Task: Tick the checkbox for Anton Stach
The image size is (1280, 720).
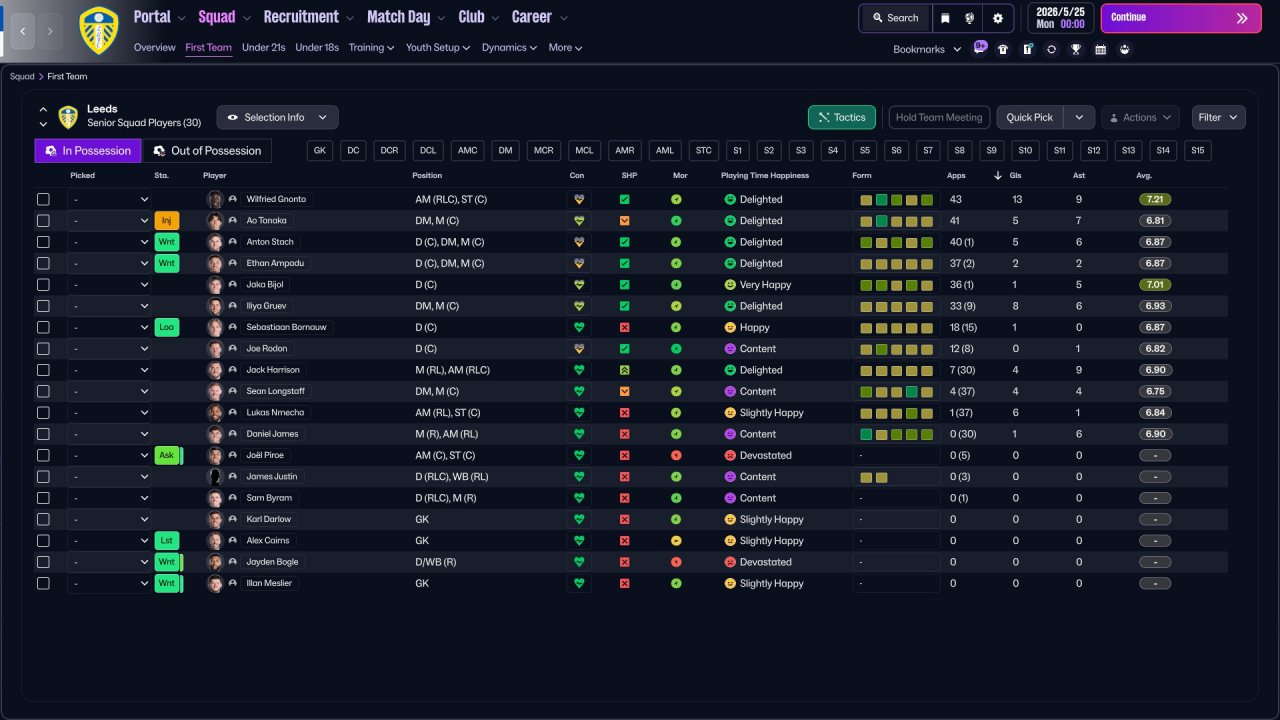Action: pos(43,242)
